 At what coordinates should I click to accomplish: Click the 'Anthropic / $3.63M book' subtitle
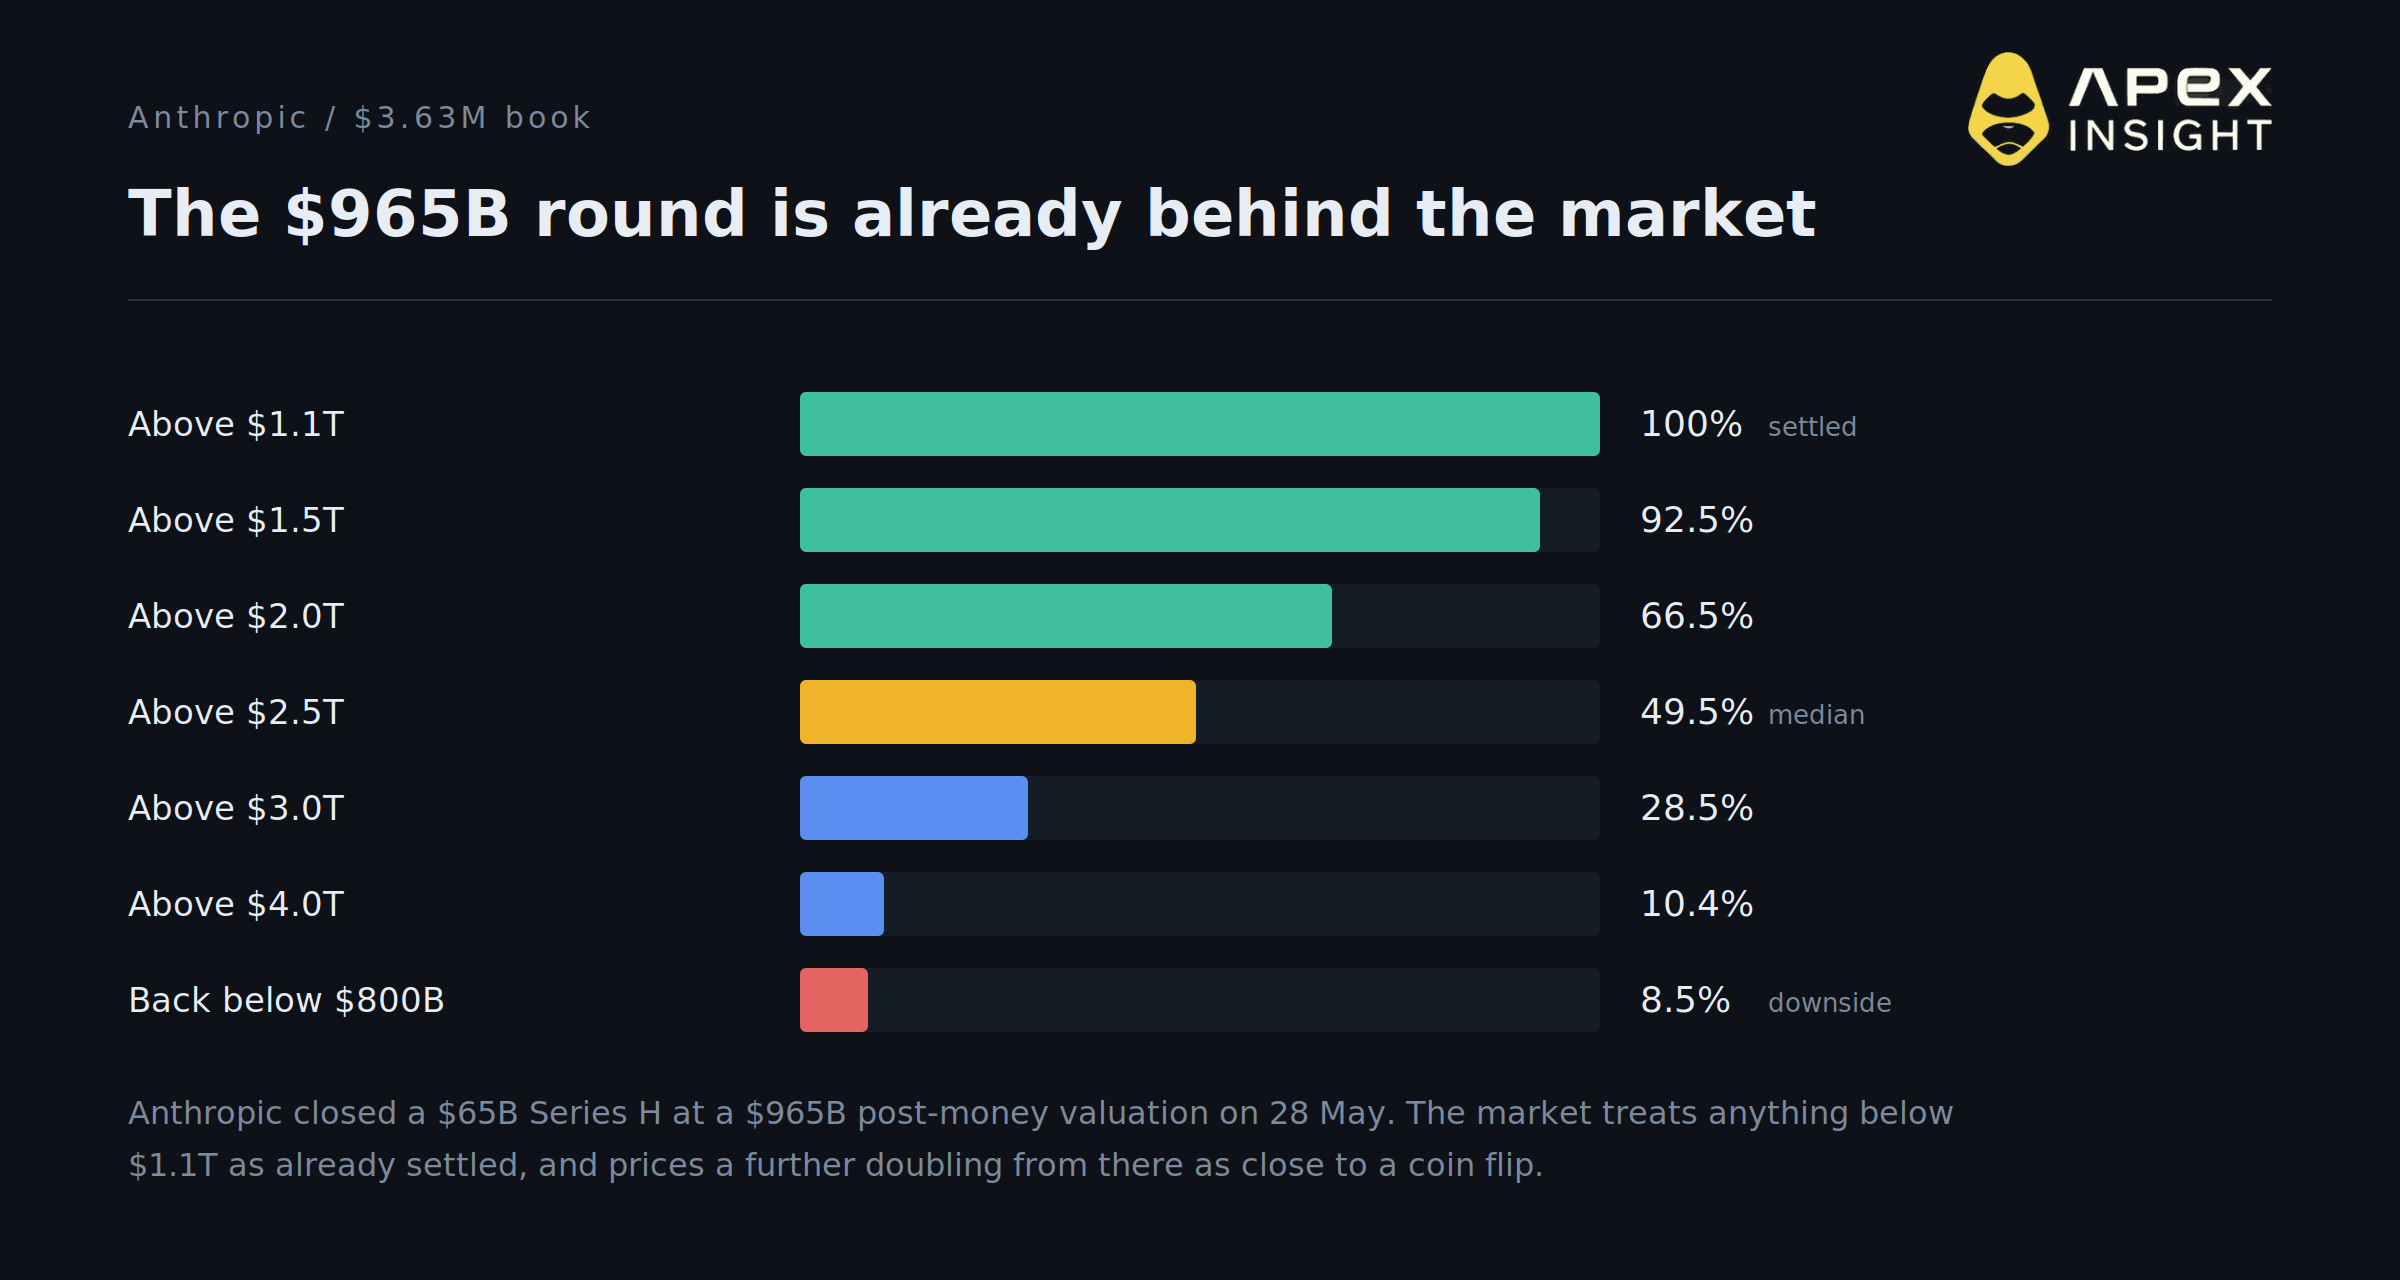point(360,118)
